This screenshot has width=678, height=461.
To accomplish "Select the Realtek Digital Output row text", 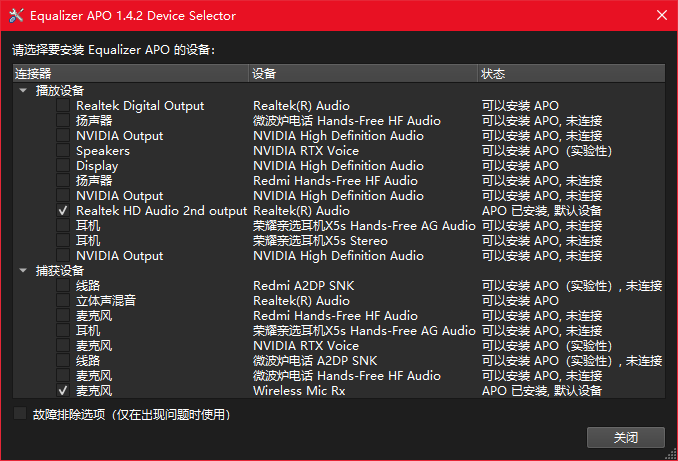I will point(140,106).
